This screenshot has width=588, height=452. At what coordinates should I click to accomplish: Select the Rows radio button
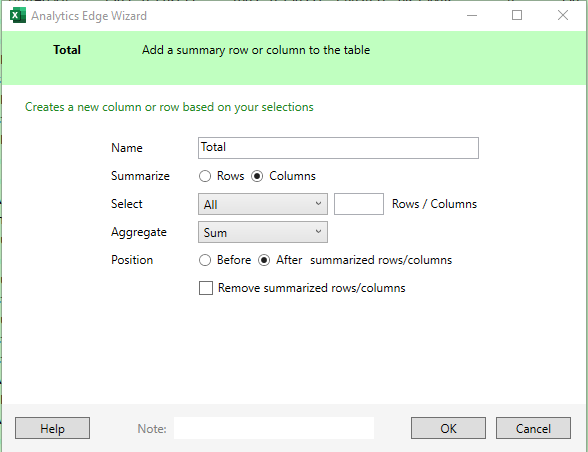[205, 176]
